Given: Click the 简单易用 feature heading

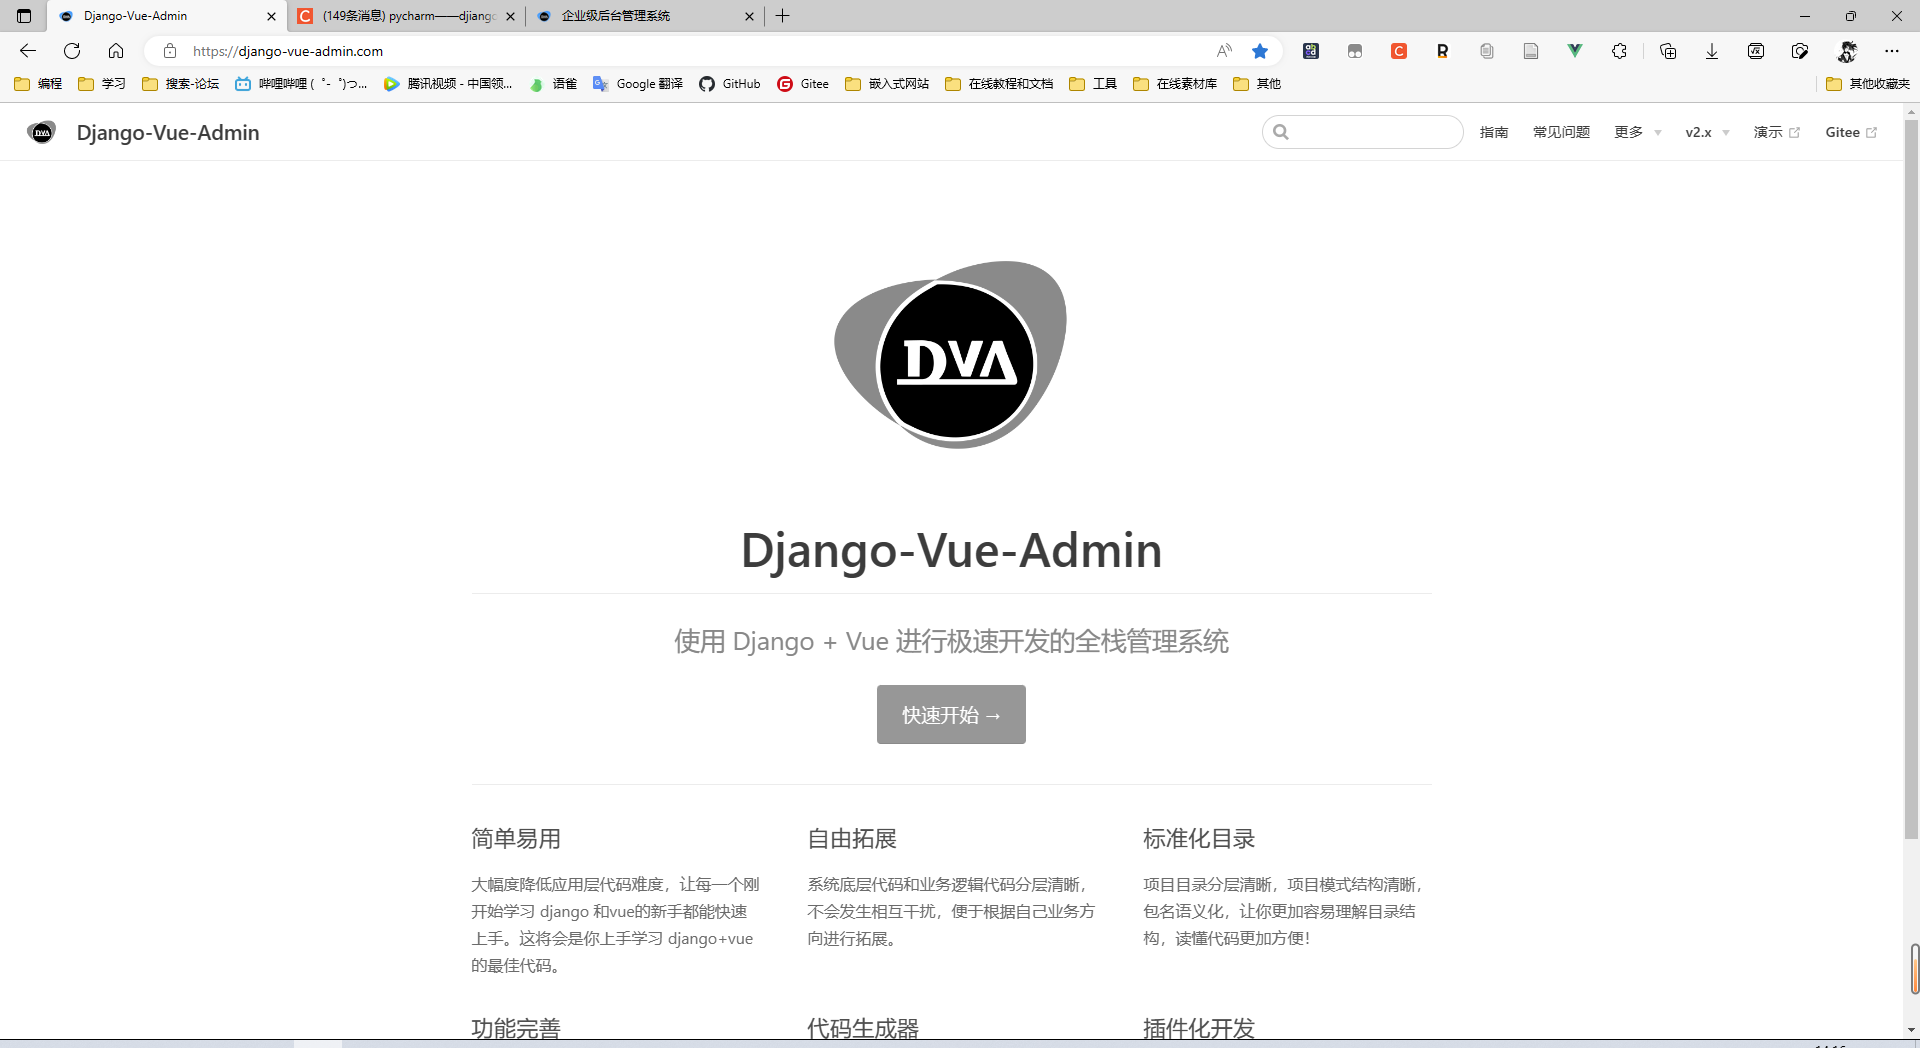Looking at the screenshot, I should pyautogui.click(x=516, y=838).
